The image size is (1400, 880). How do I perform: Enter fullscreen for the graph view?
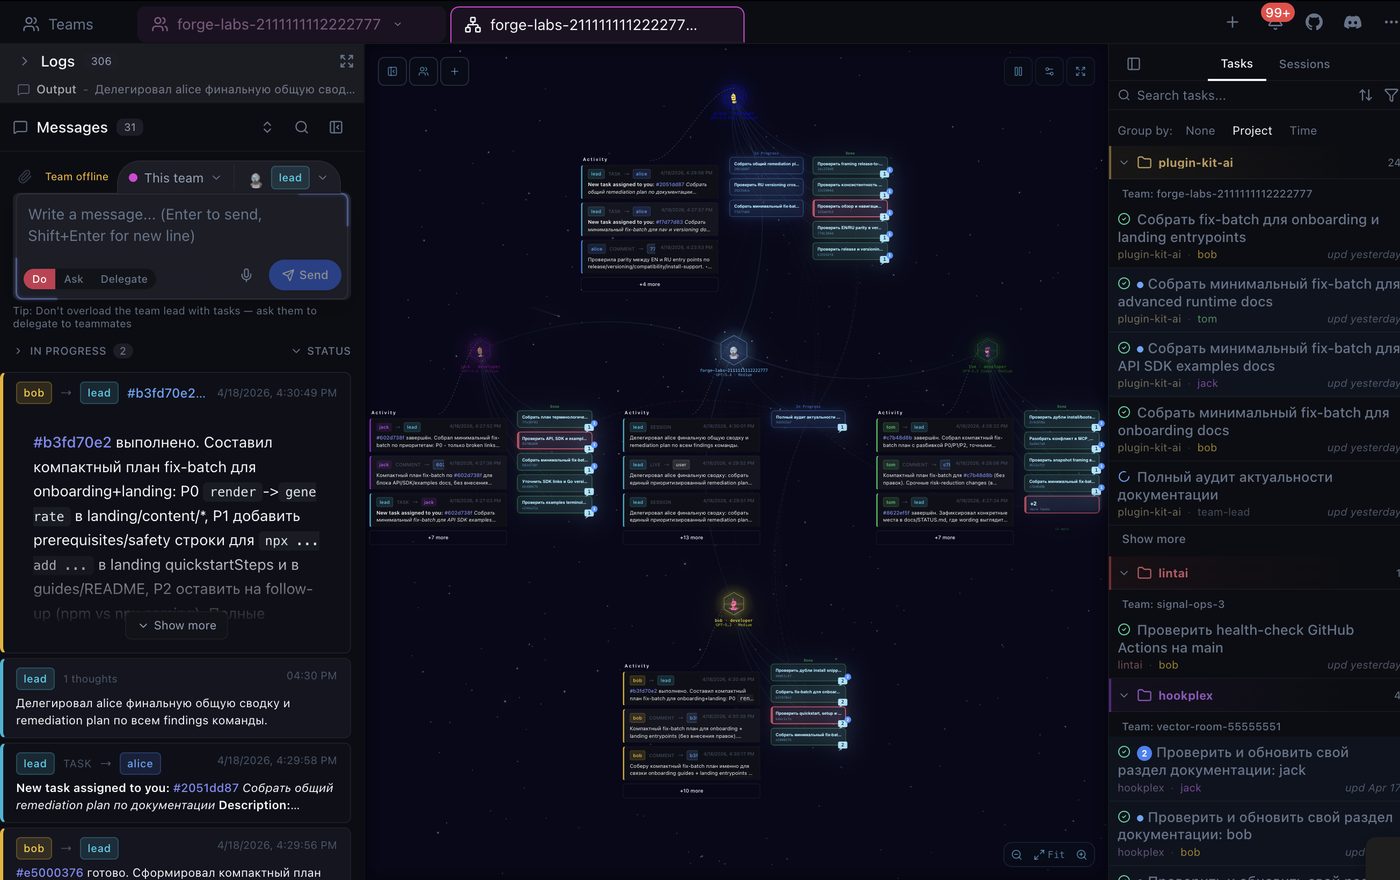click(x=1080, y=71)
